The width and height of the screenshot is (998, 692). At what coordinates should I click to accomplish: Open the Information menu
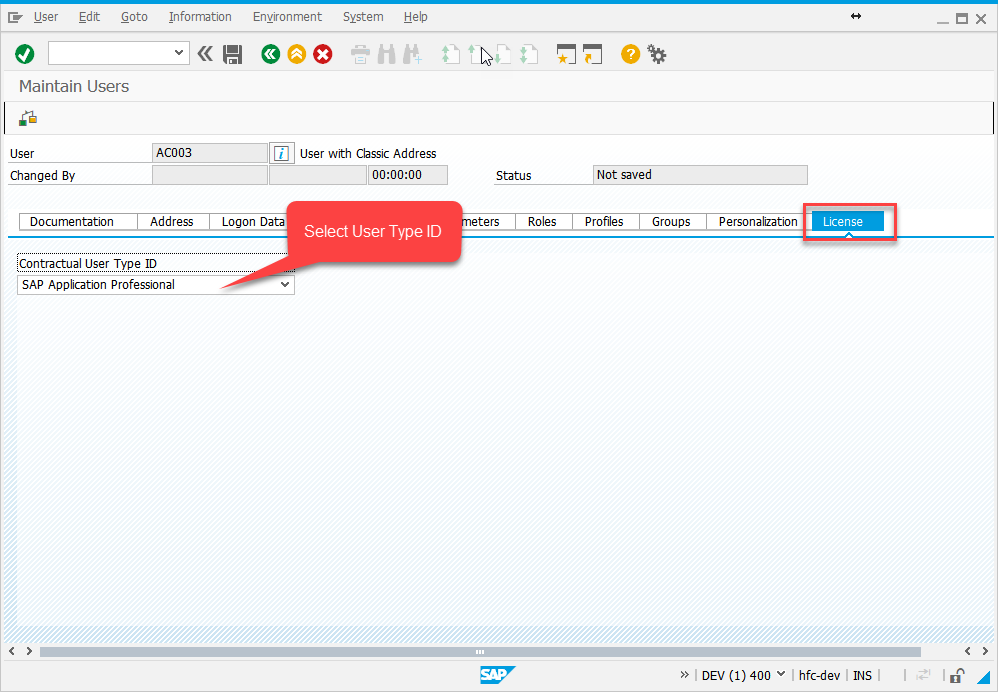point(200,17)
